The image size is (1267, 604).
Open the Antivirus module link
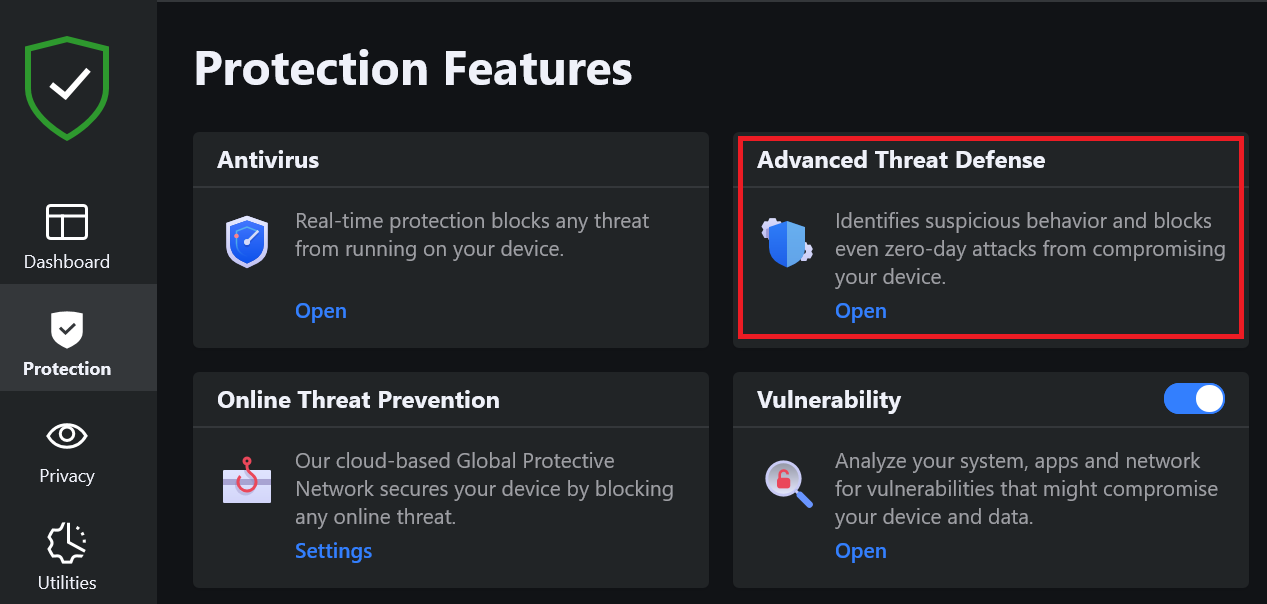tap(321, 311)
